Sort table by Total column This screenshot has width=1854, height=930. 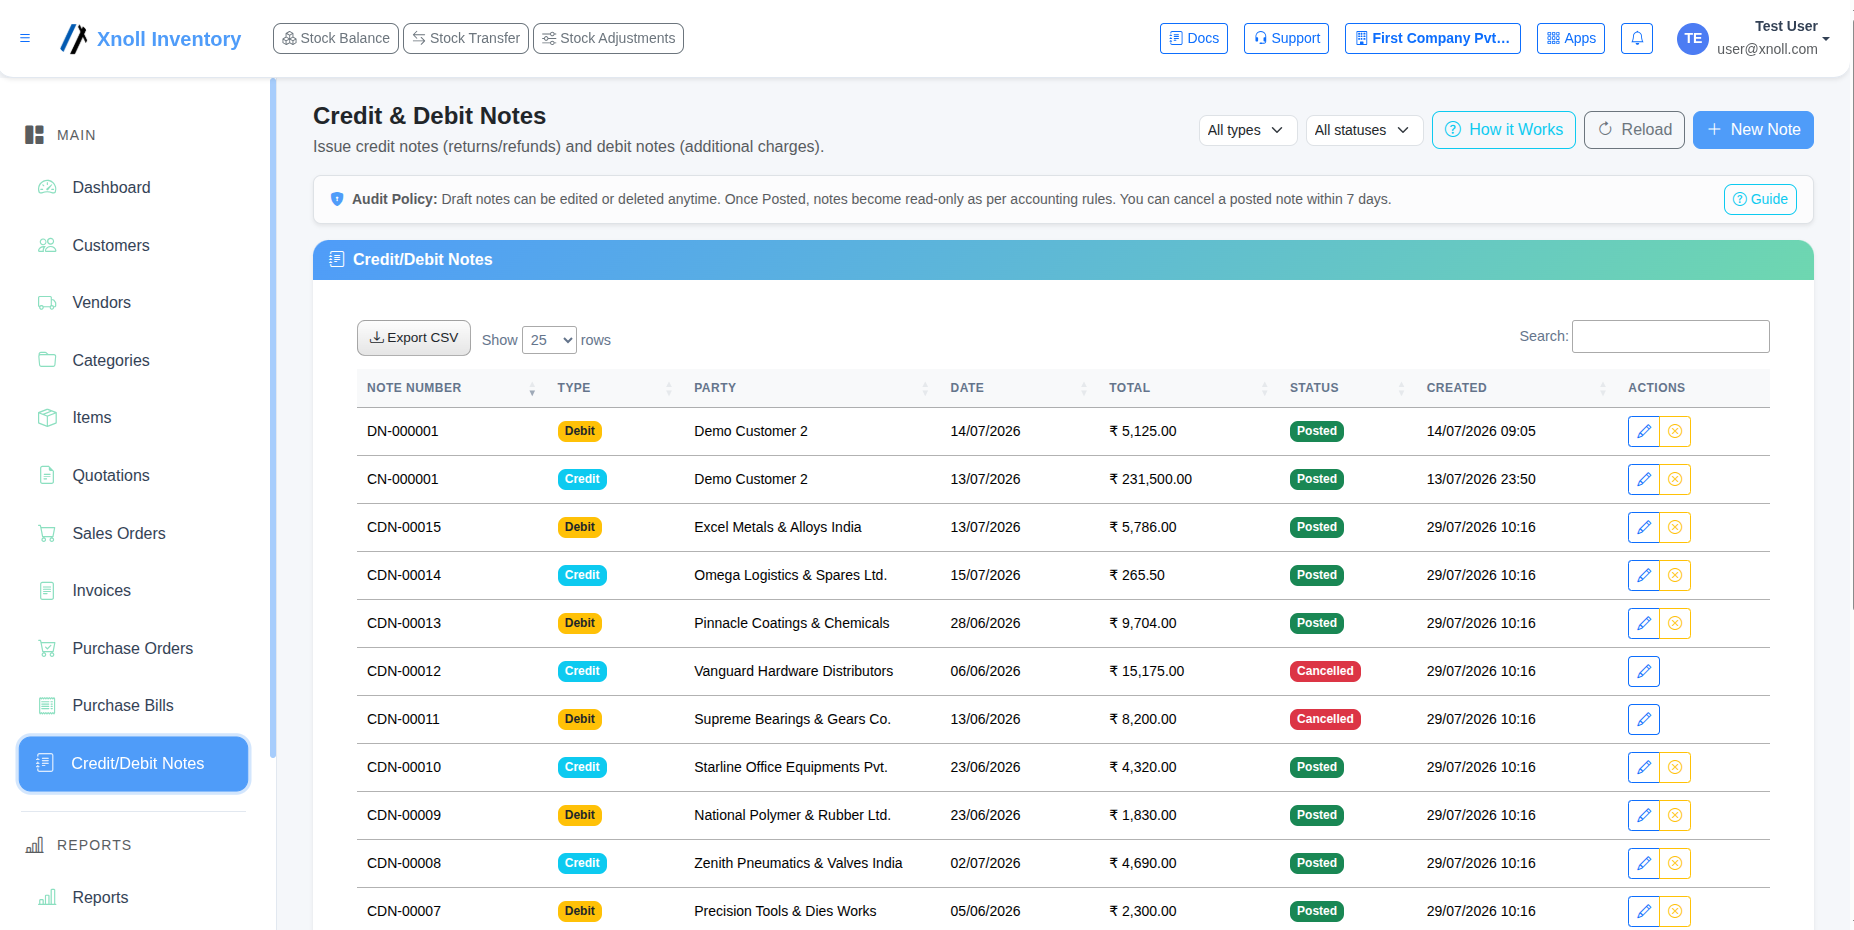(x=1189, y=388)
